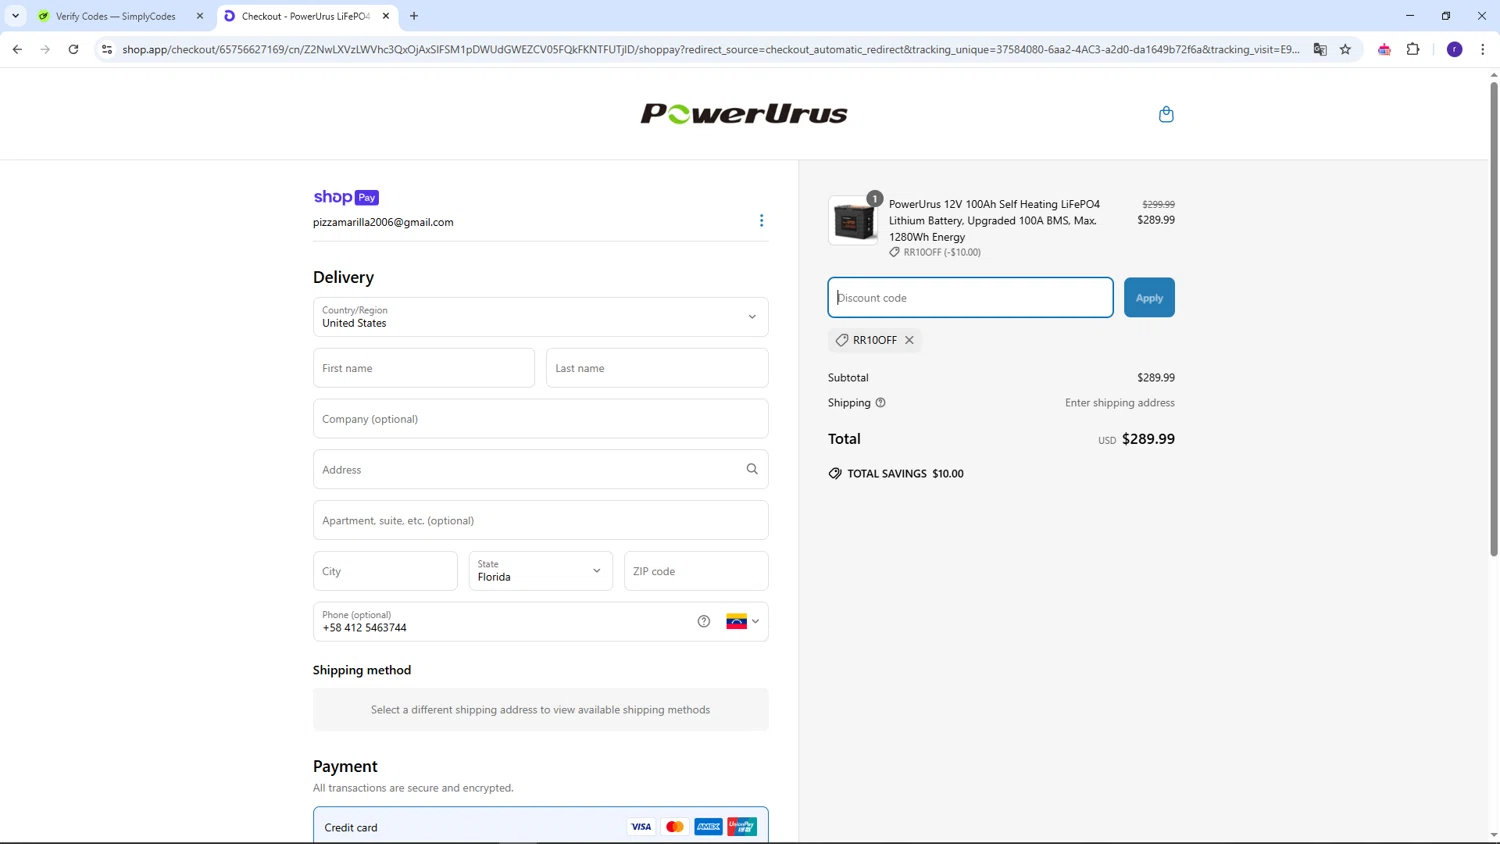
Task: Open shipping info help icon
Action: (x=880, y=403)
